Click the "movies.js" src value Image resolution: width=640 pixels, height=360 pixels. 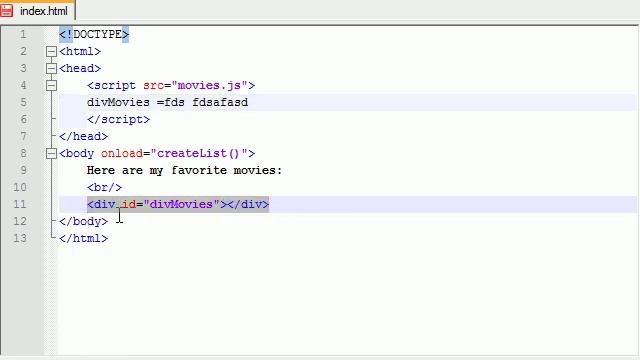(209, 85)
